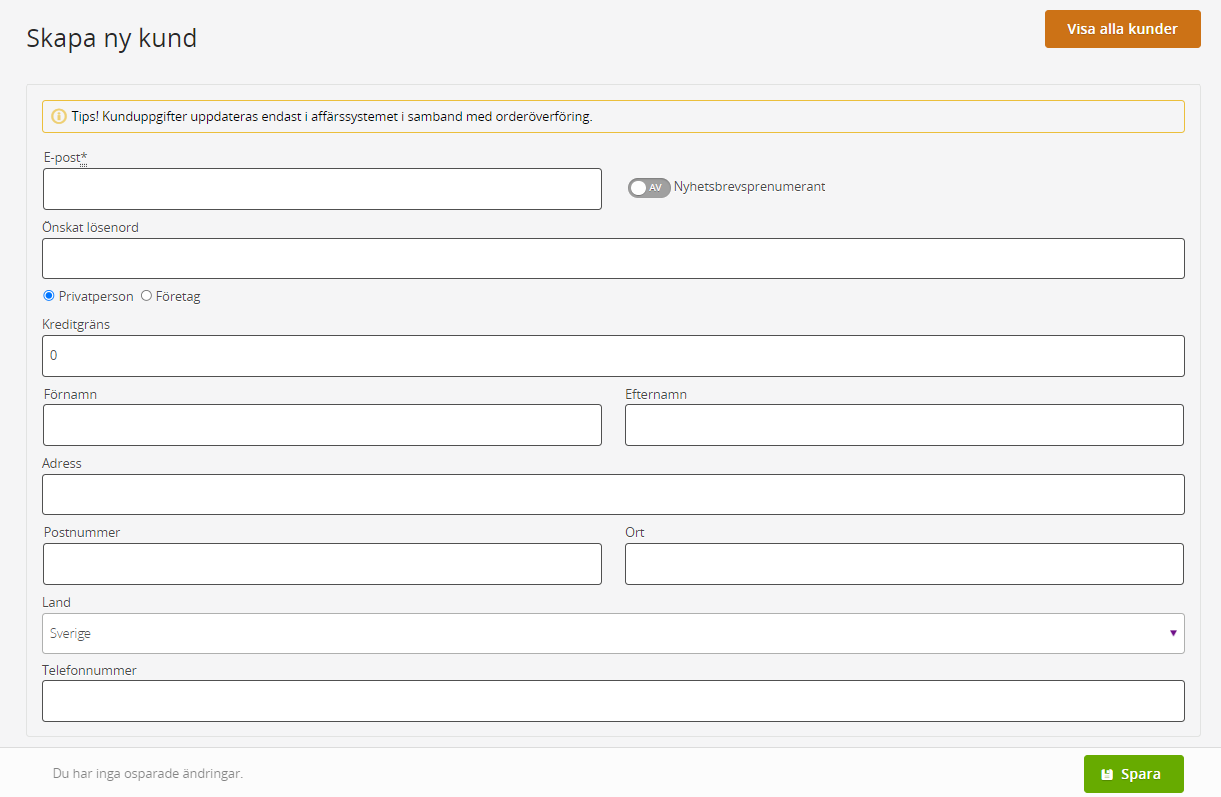Click the Skapa ny kund heading
The height and width of the screenshot is (797, 1221).
coord(111,38)
